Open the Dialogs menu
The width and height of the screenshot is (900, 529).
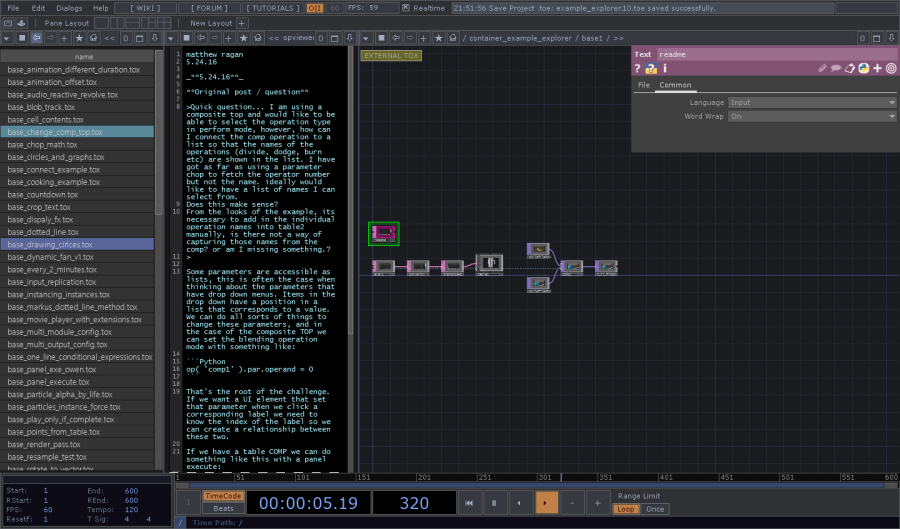click(x=69, y=8)
